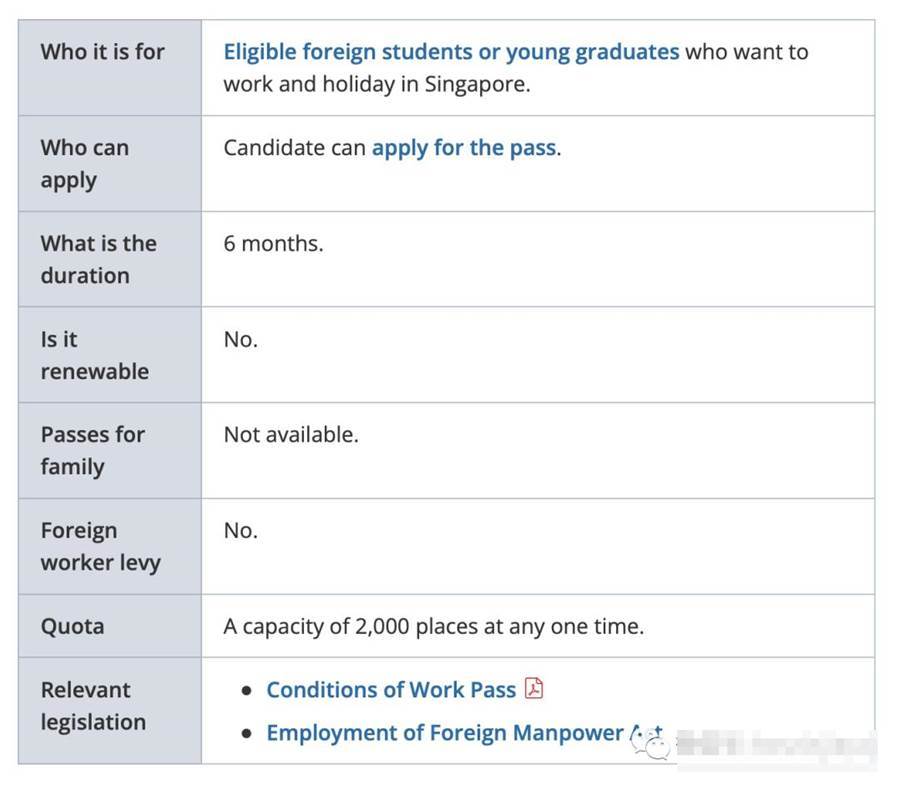Click the 'Not available.' value text
The image size is (900, 785).
pos(291,435)
